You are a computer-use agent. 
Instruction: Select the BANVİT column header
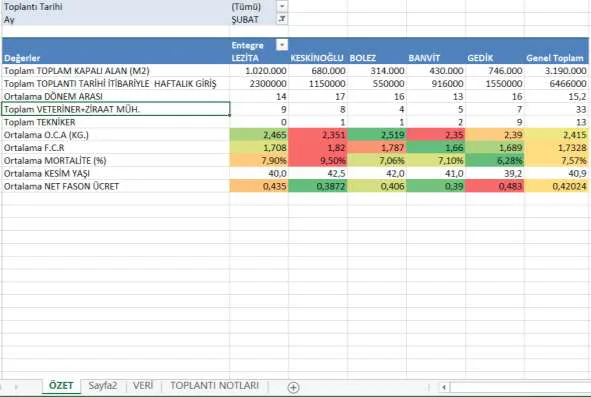[436, 58]
